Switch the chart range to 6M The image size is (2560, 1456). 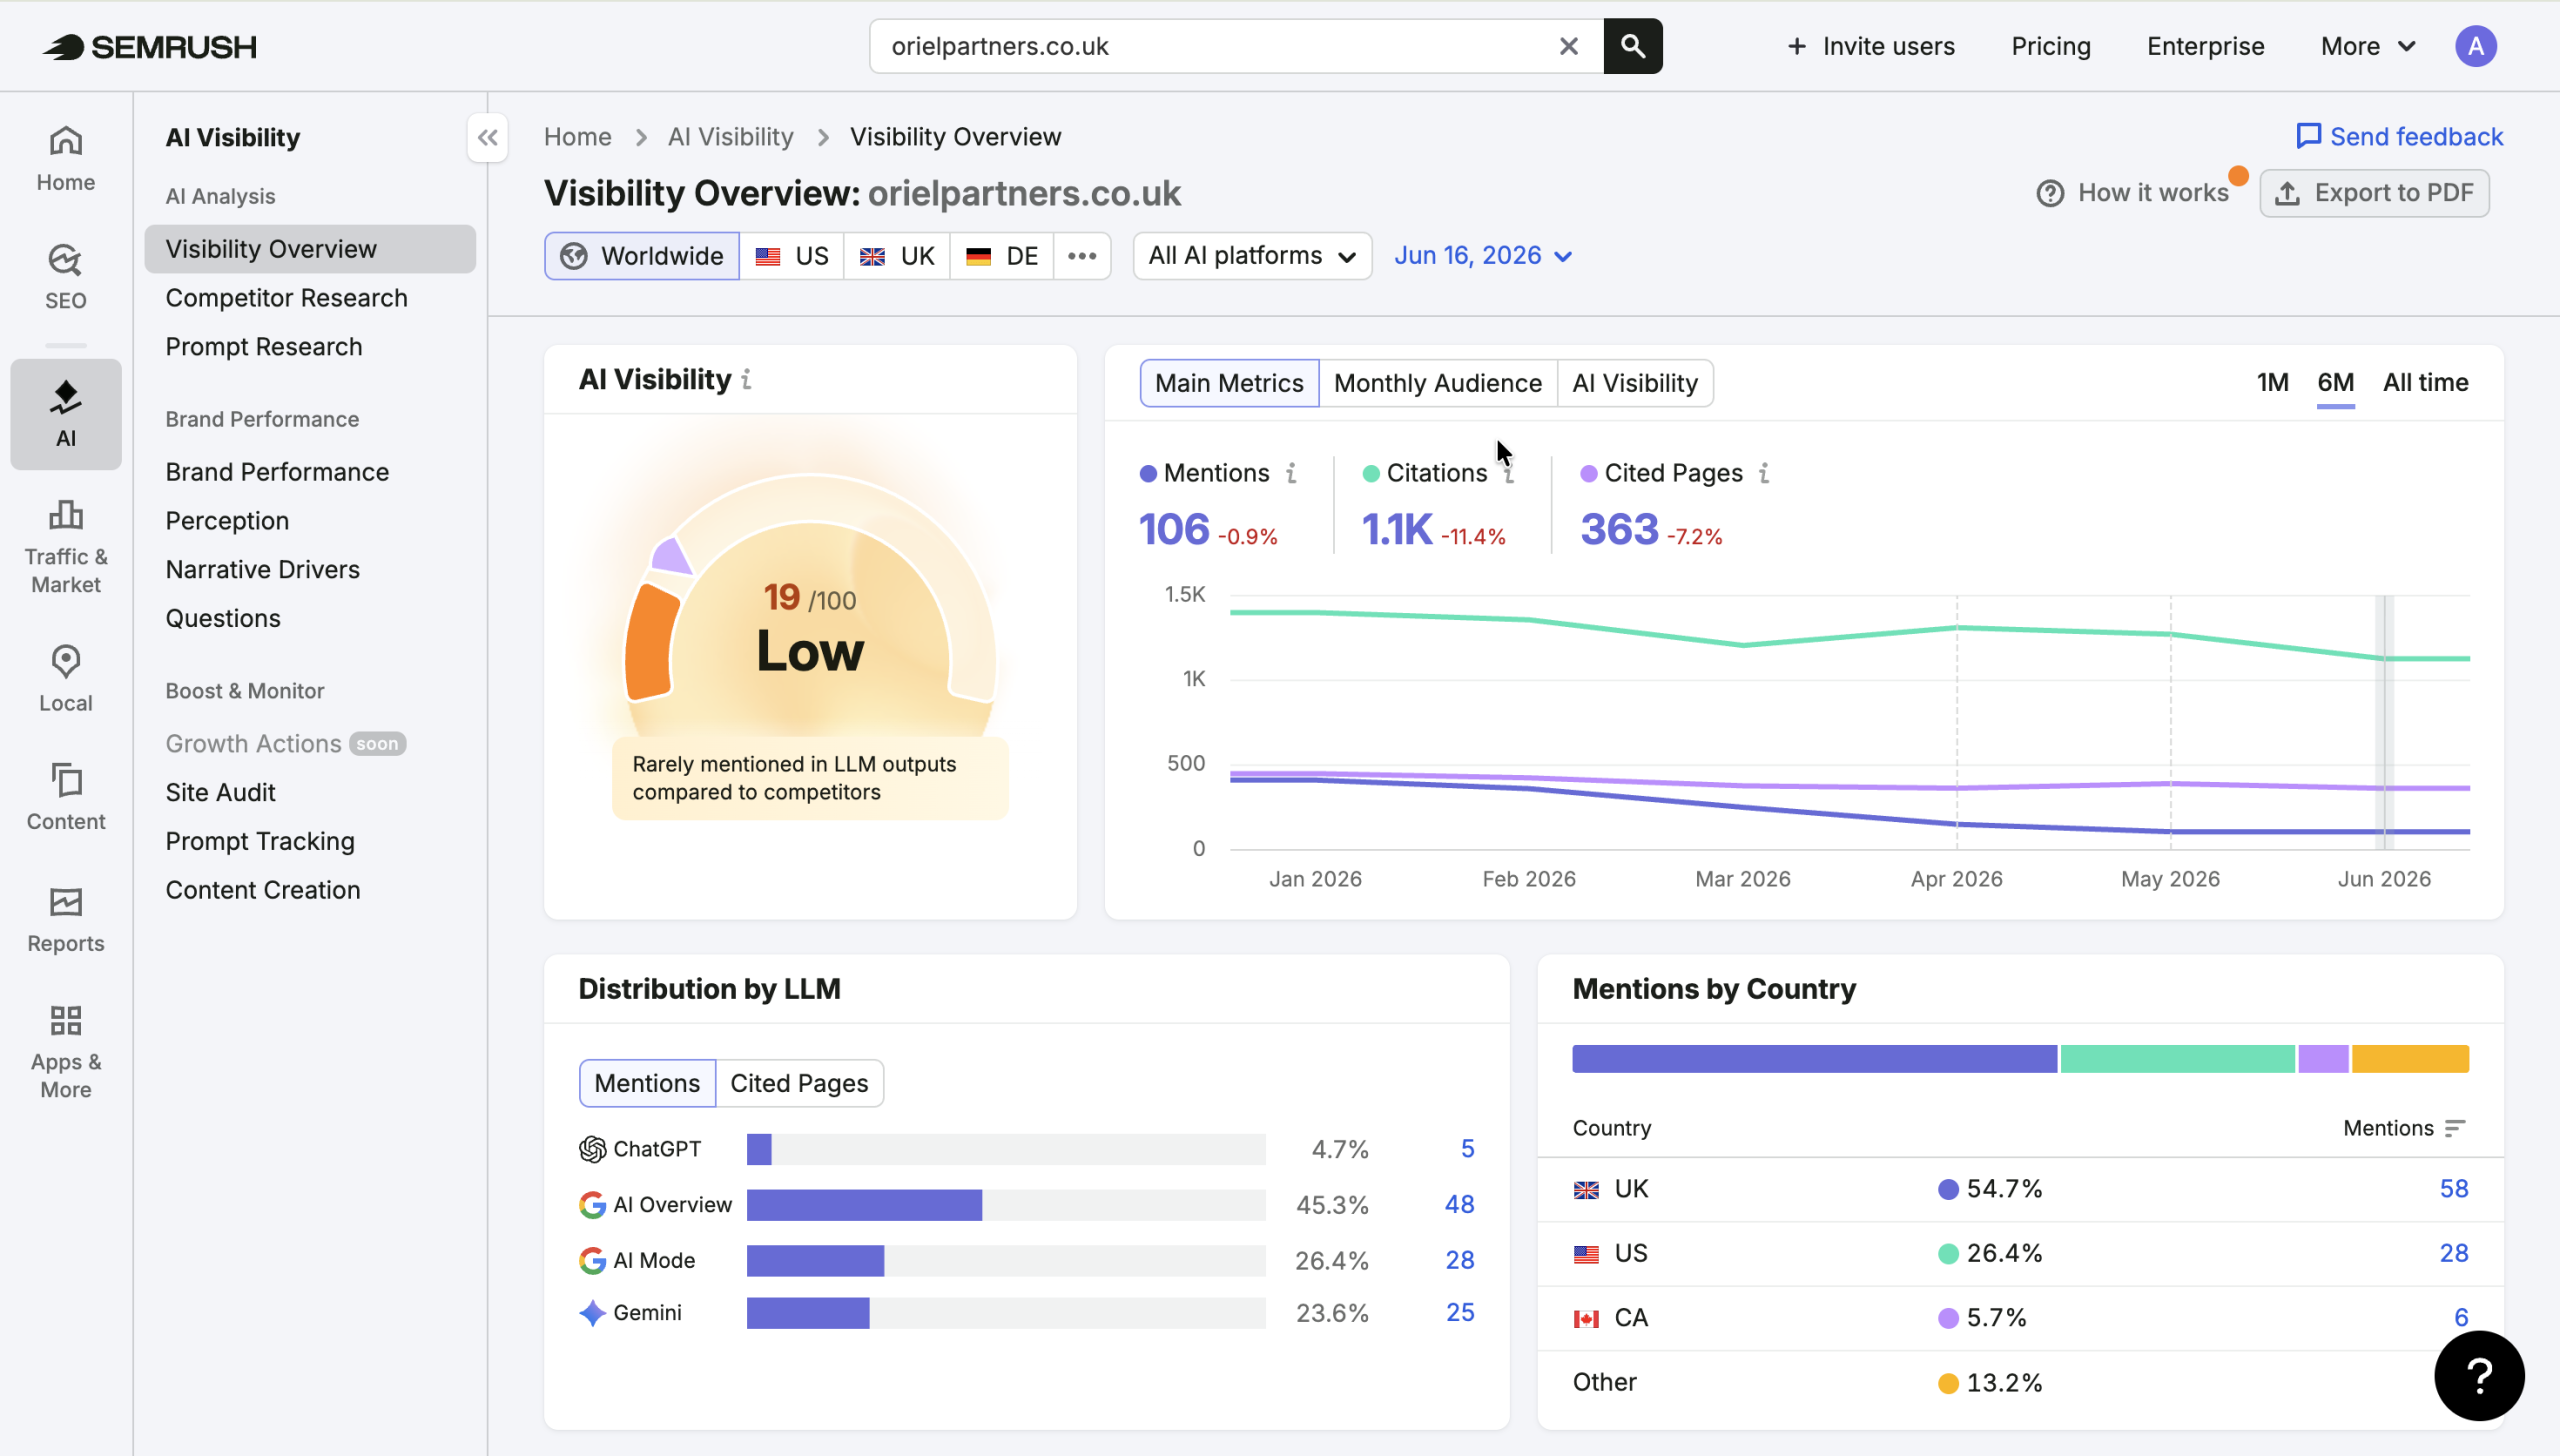[2335, 382]
